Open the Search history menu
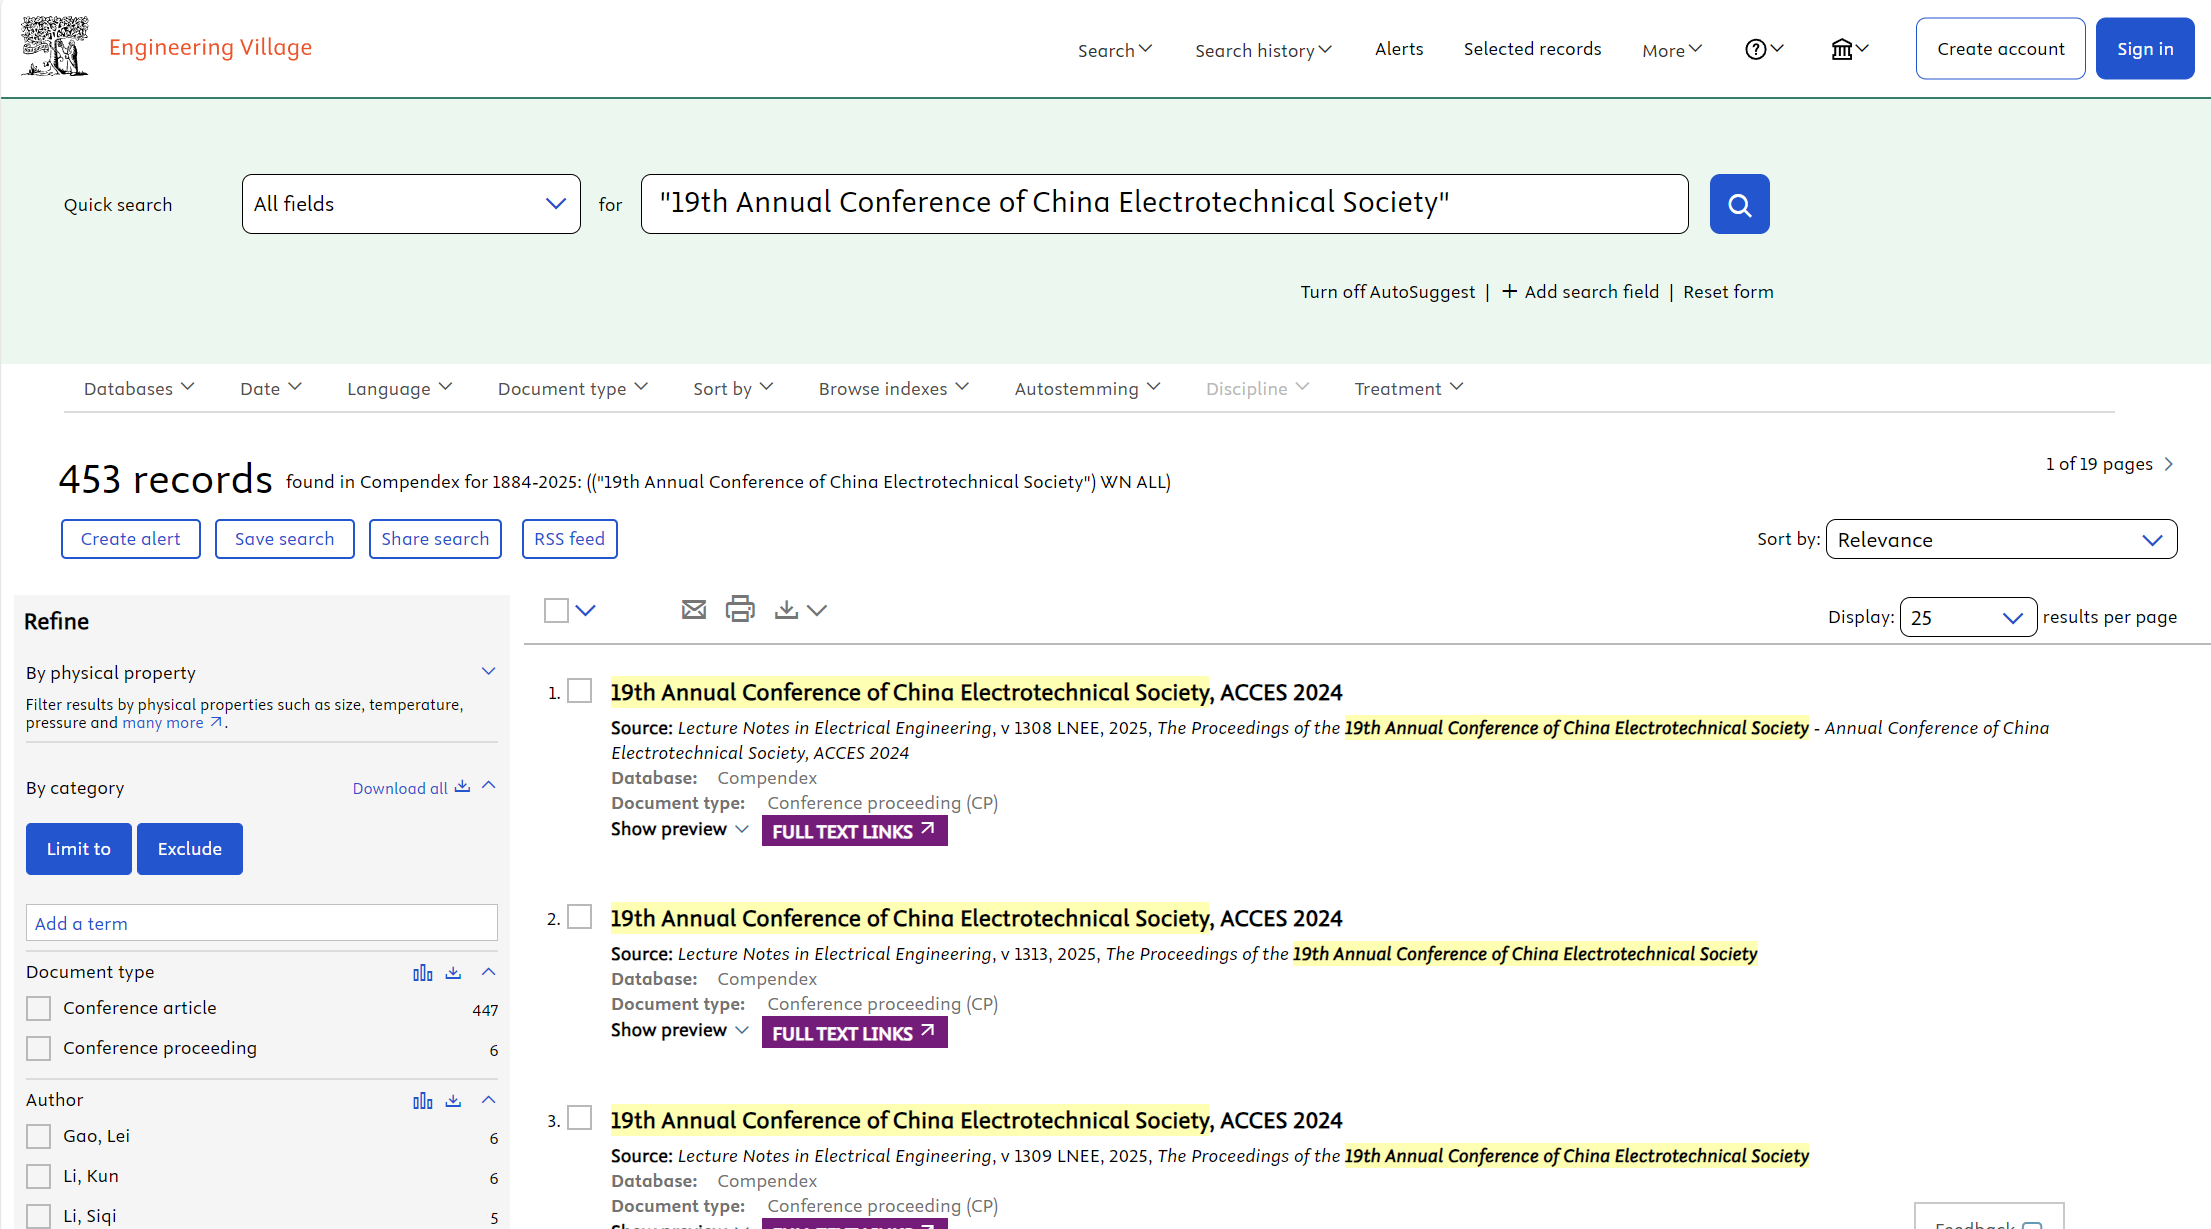This screenshot has height=1229, width=2211. point(1262,50)
